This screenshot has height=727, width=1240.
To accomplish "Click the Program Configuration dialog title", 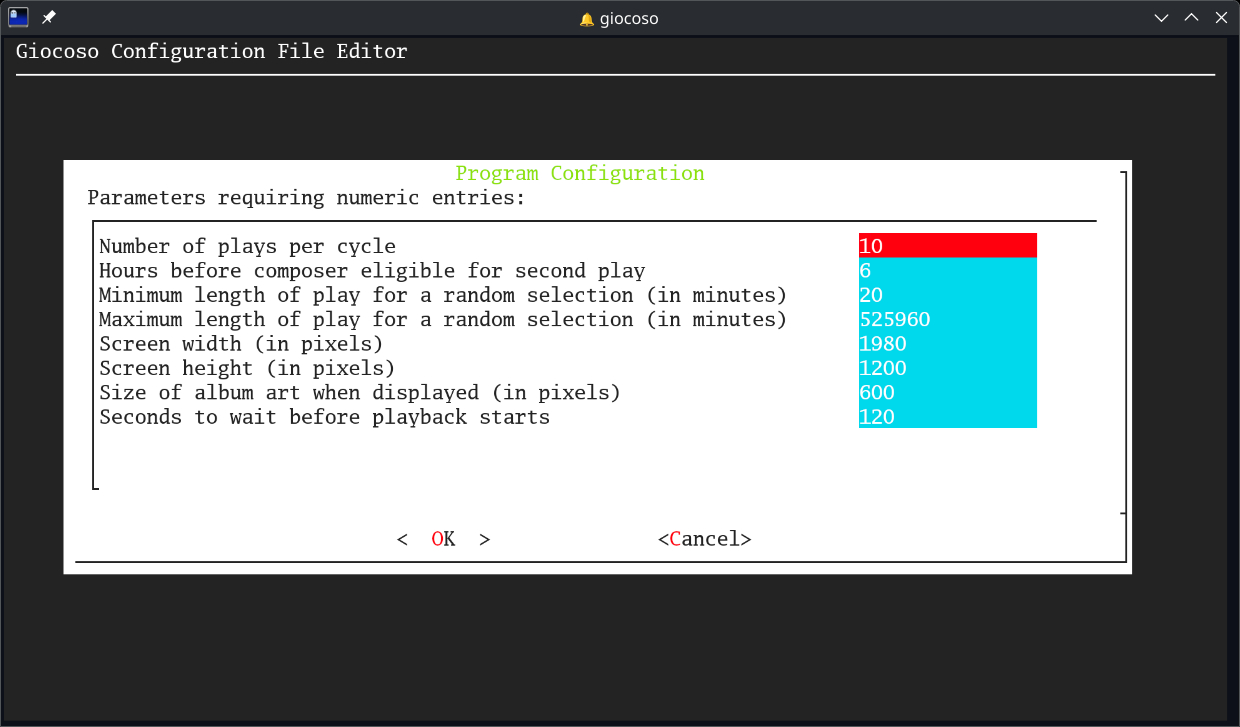I will pyautogui.click(x=579, y=173).
